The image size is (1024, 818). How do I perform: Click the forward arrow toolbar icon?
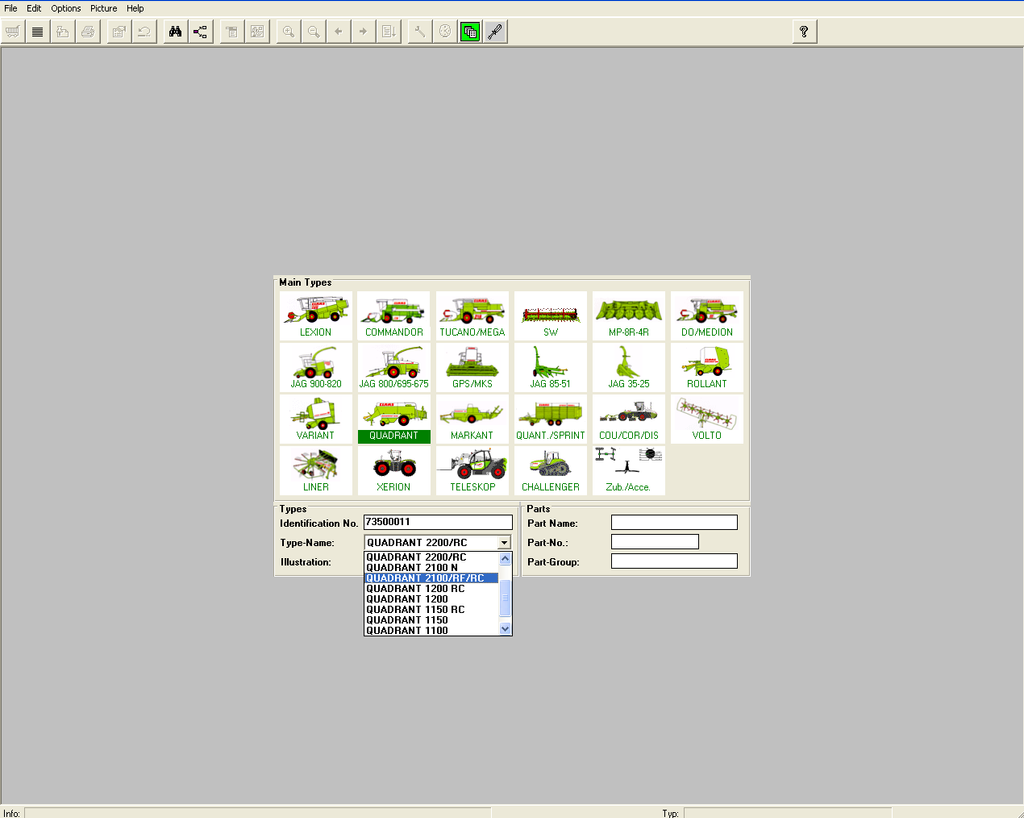[x=363, y=31]
